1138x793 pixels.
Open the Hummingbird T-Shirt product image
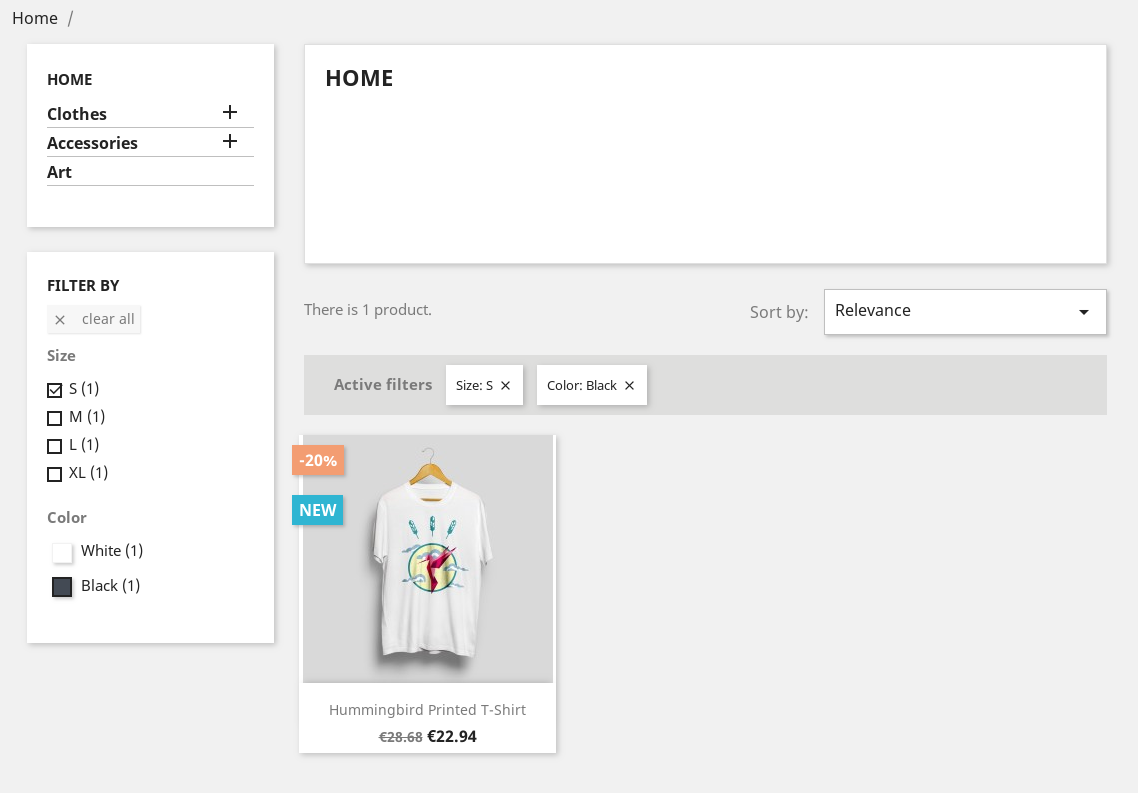[x=428, y=559]
